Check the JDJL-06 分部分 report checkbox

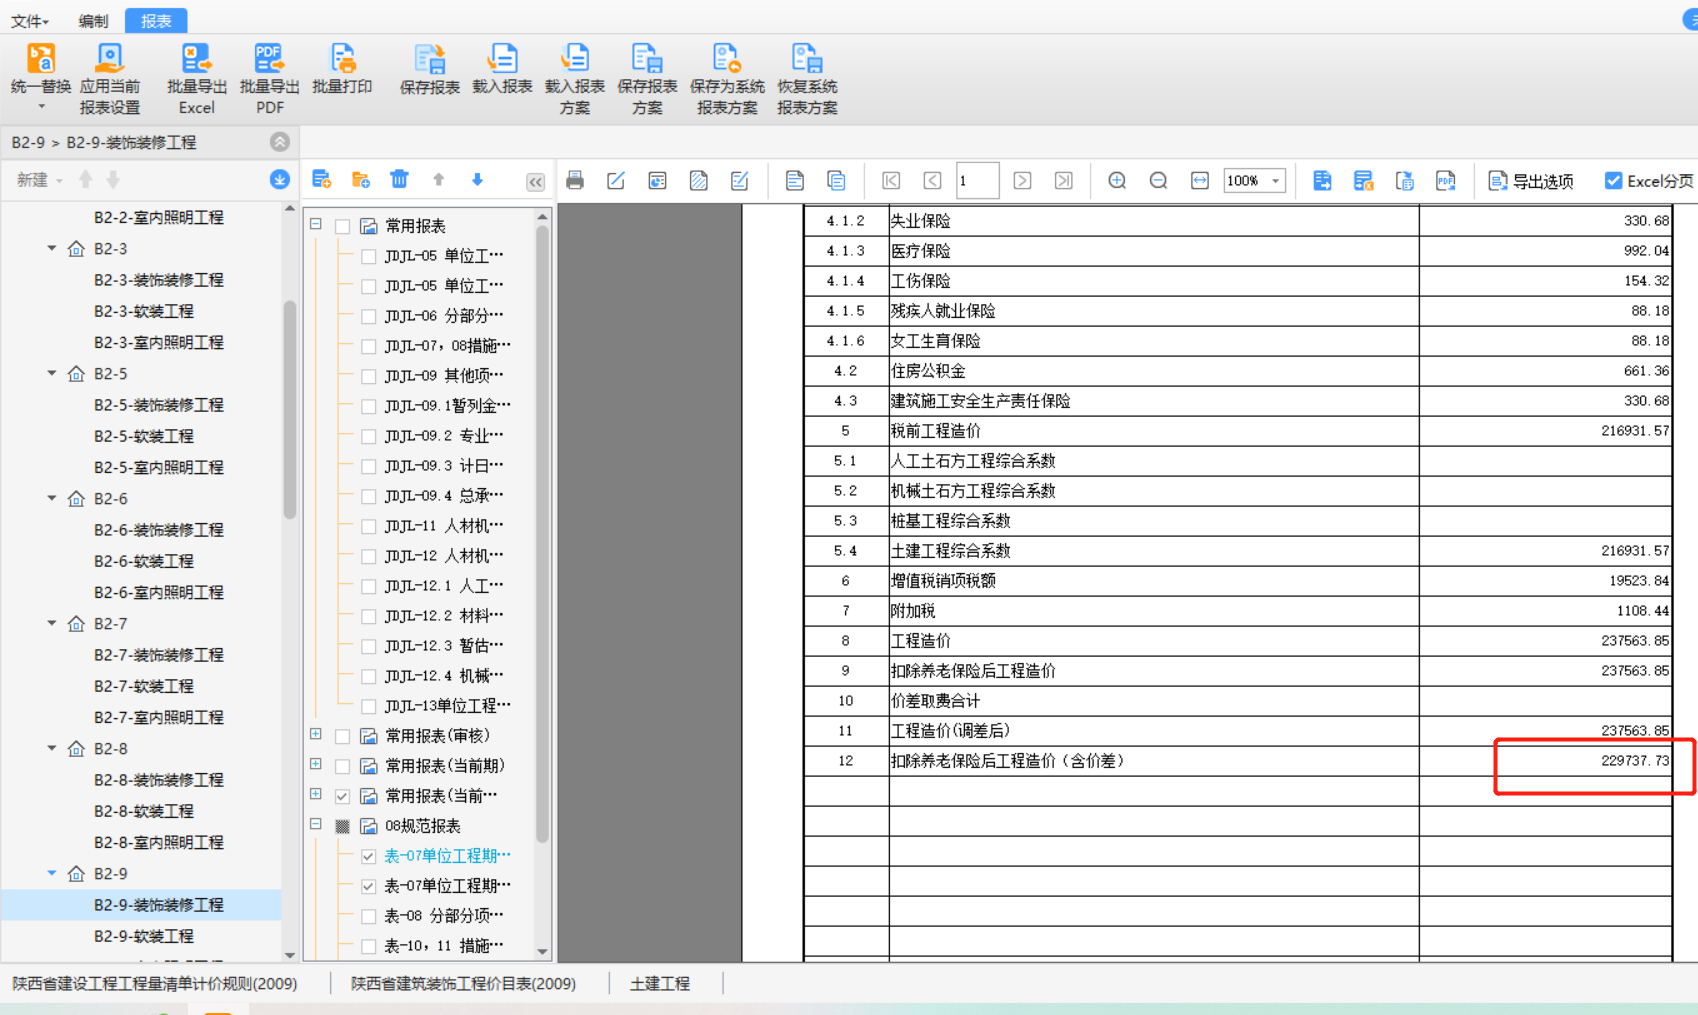369,316
